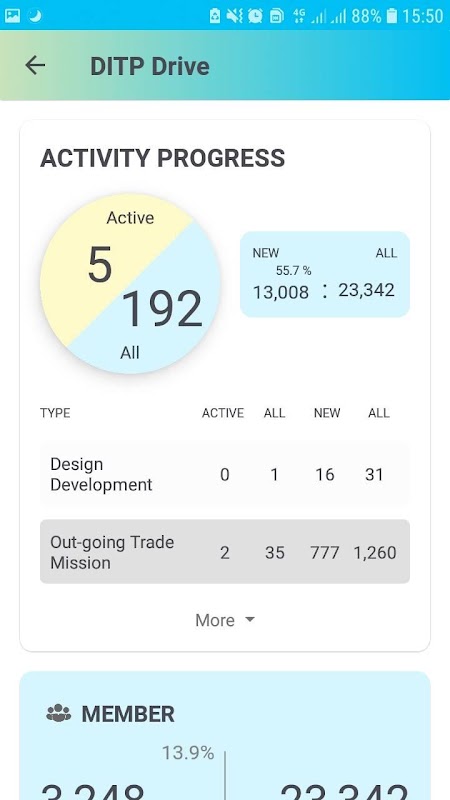The height and width of the screenshot is (800, 450).
Task: Tap the muted sound status icon
Action: (x=235, y=16)
